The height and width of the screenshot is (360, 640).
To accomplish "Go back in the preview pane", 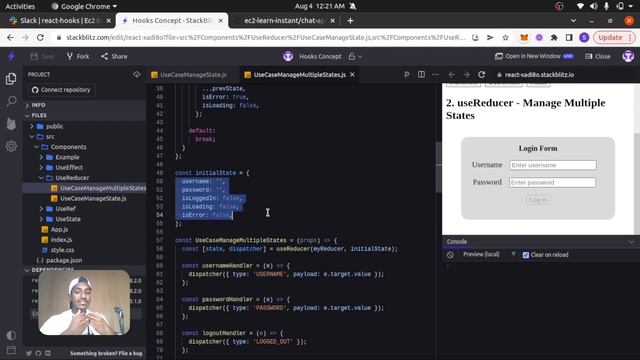I will pyautogui.click(x=451, y=75).
